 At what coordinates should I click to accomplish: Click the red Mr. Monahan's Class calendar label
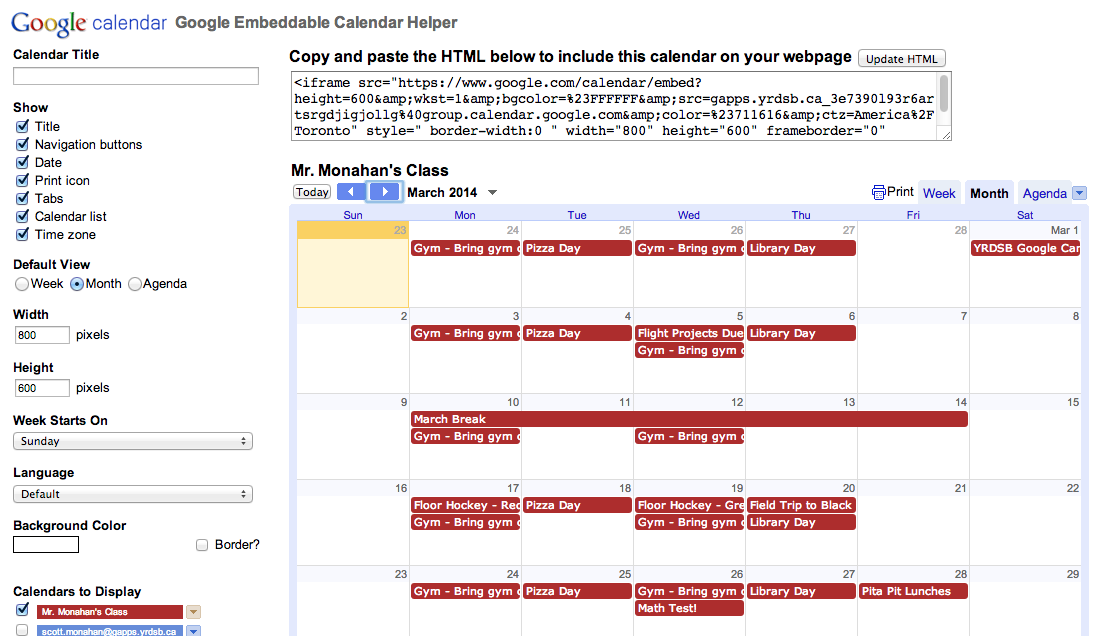pyautogui.click(x=110, y=612)
